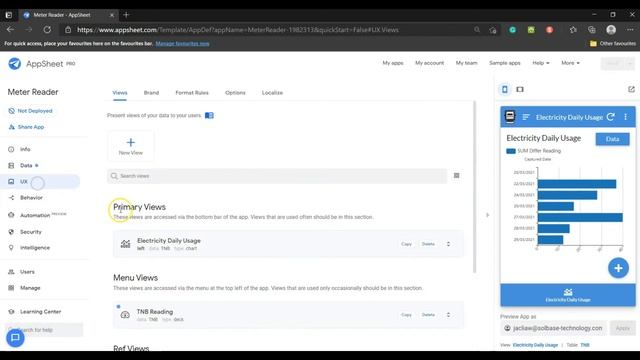Open the preview app hamburger menu
The height and width of the screenshot is (360, 640).
tap(526, 117)
